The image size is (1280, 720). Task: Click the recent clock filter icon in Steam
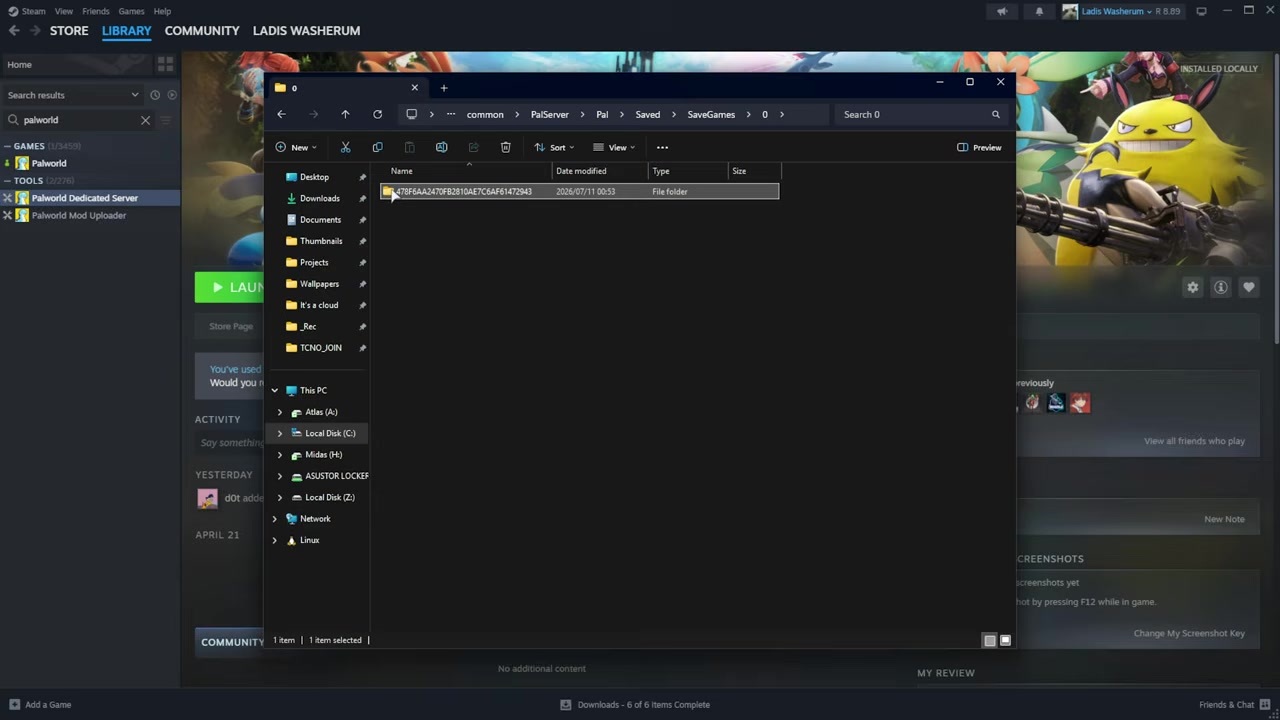(155, 95)
